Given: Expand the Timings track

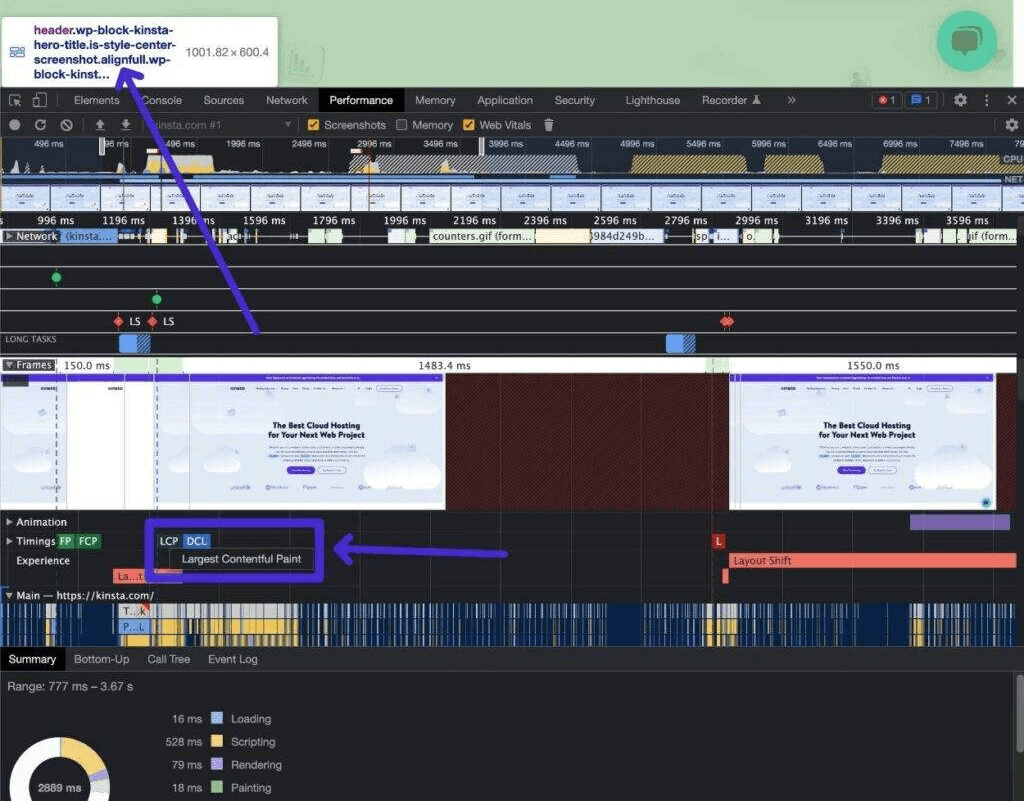Looking at the screenshot, I should click(9, 541).
